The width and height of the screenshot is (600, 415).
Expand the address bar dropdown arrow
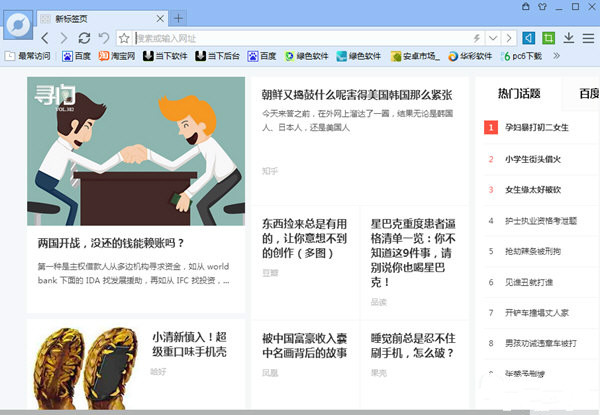click(495, 38)
